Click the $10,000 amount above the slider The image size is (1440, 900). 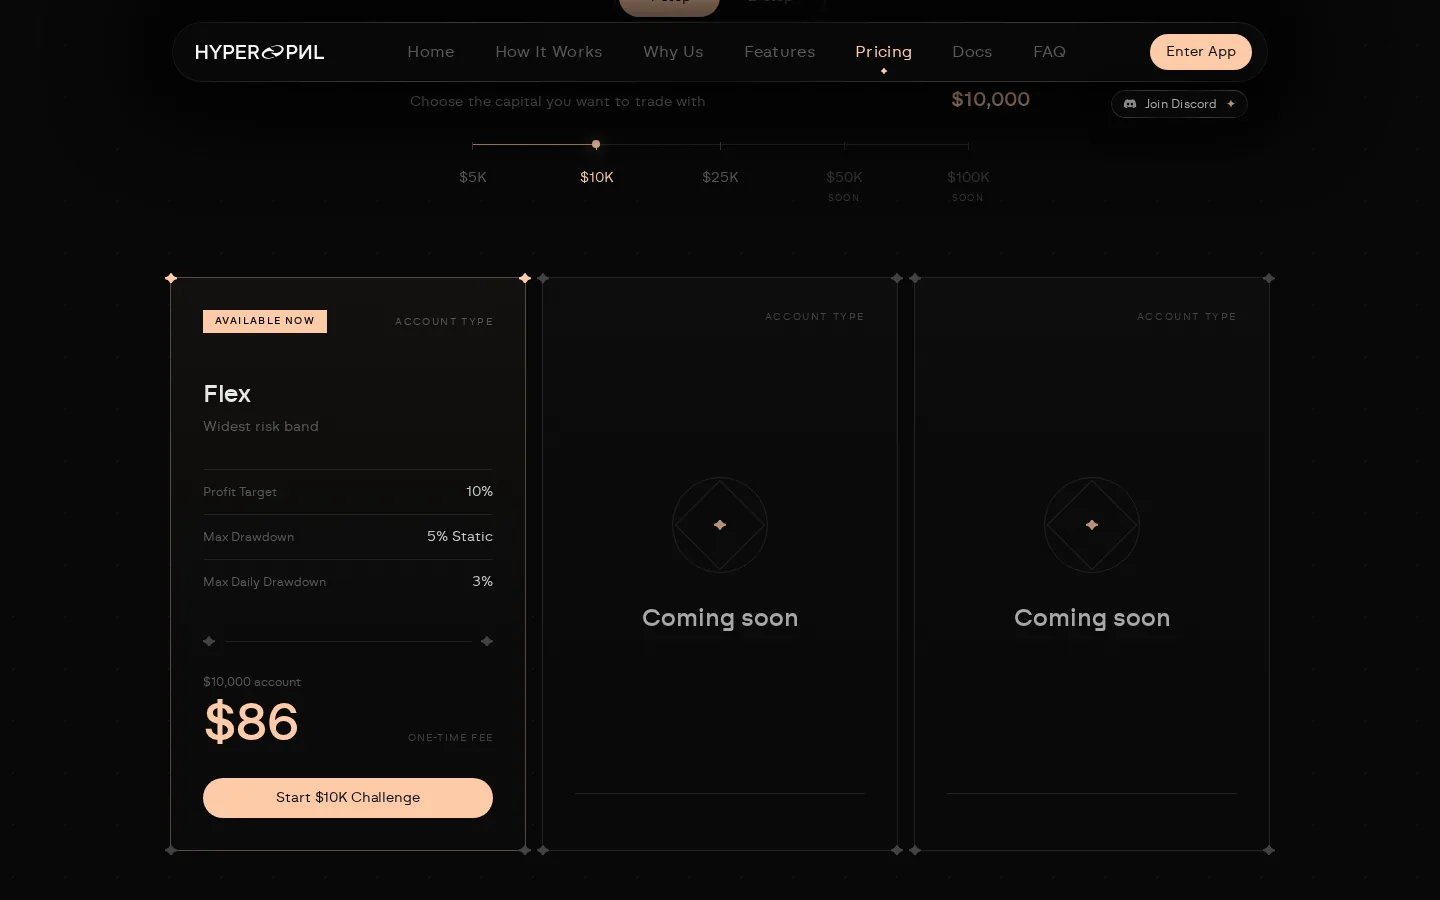tap(990, 99)
